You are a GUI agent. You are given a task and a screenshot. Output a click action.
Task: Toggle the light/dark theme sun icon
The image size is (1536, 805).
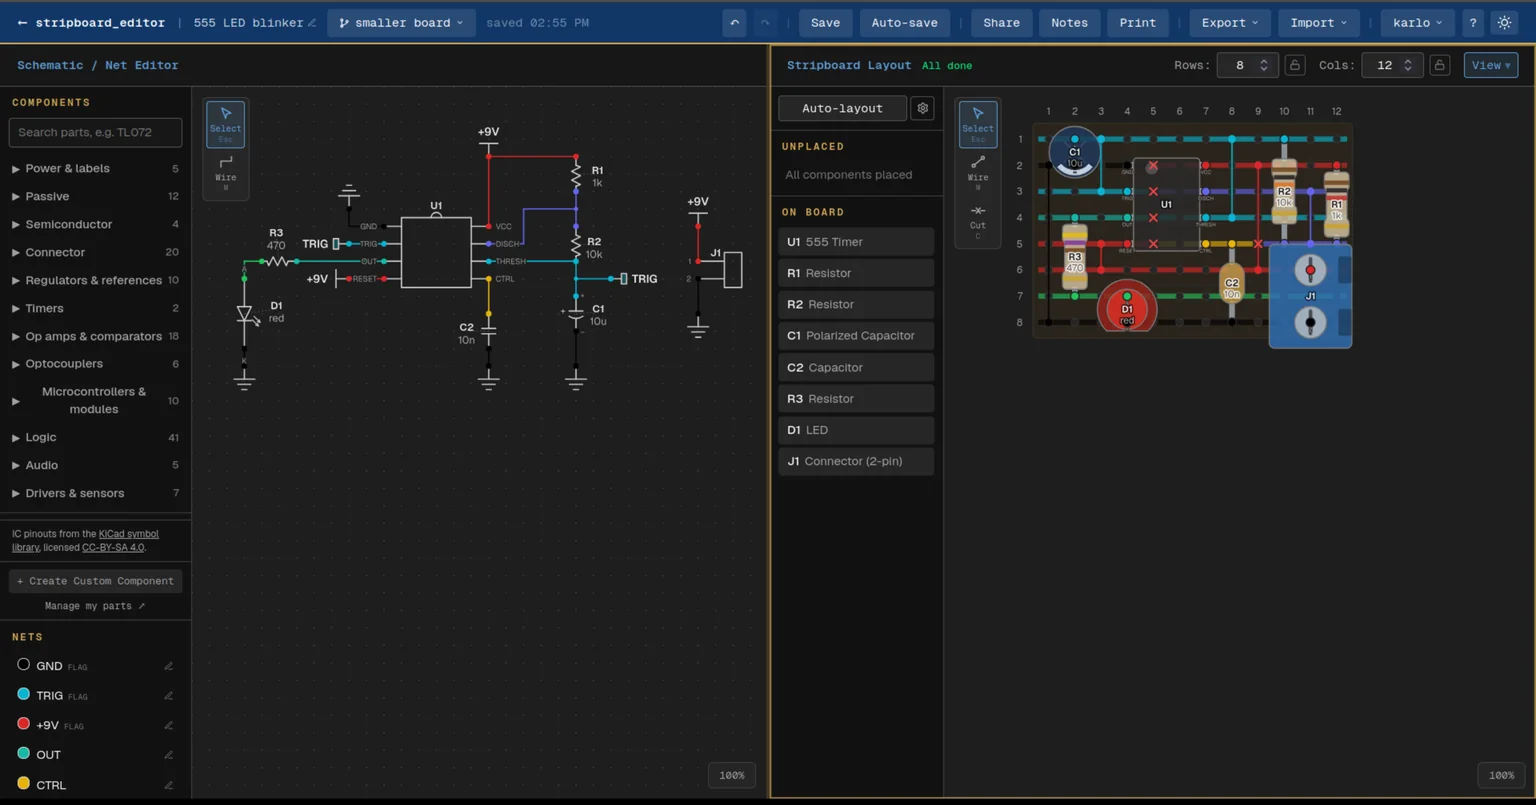tap(1504, 22)
